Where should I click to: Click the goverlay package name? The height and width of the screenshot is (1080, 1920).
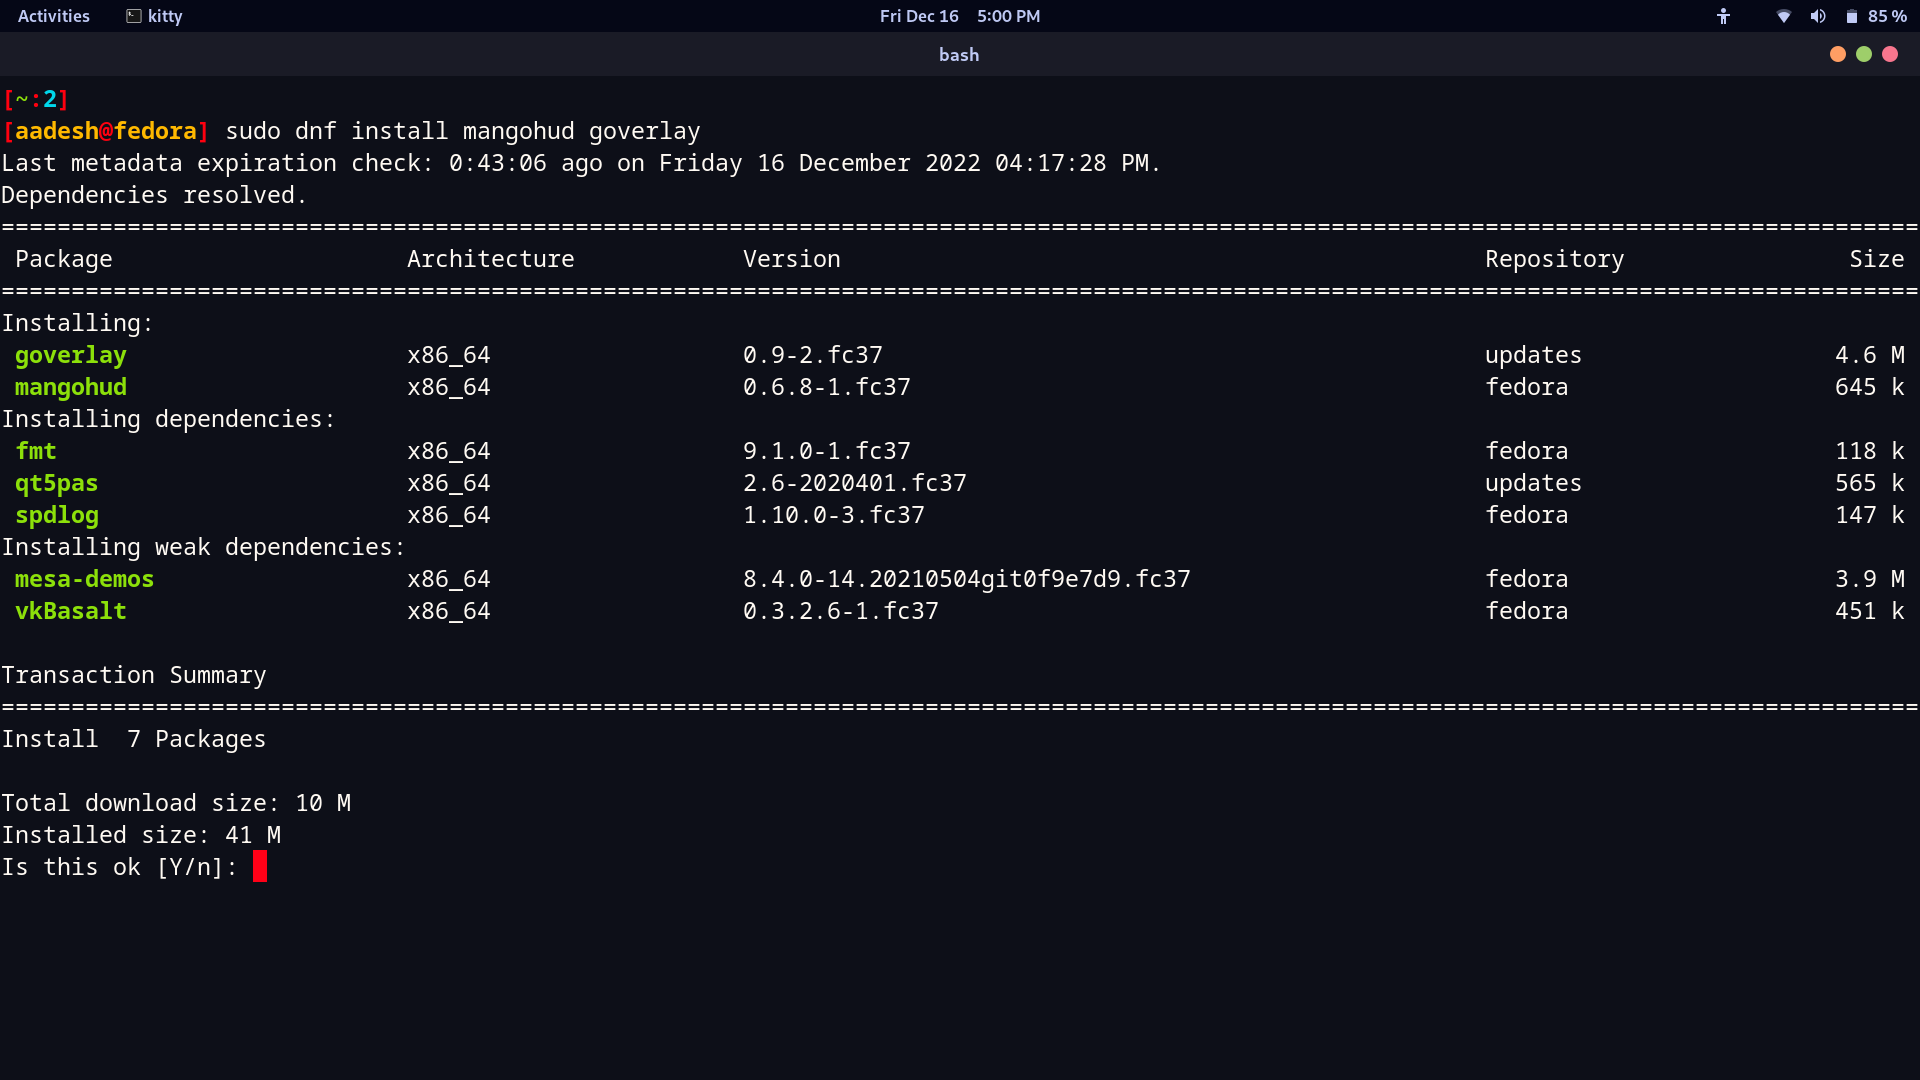tap(71, 355)
